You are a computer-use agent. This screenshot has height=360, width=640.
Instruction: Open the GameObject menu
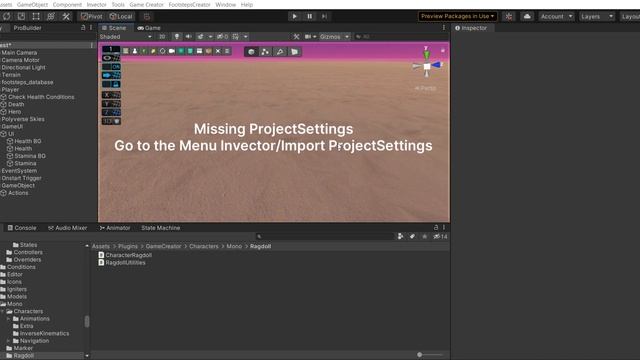[32, 4]
